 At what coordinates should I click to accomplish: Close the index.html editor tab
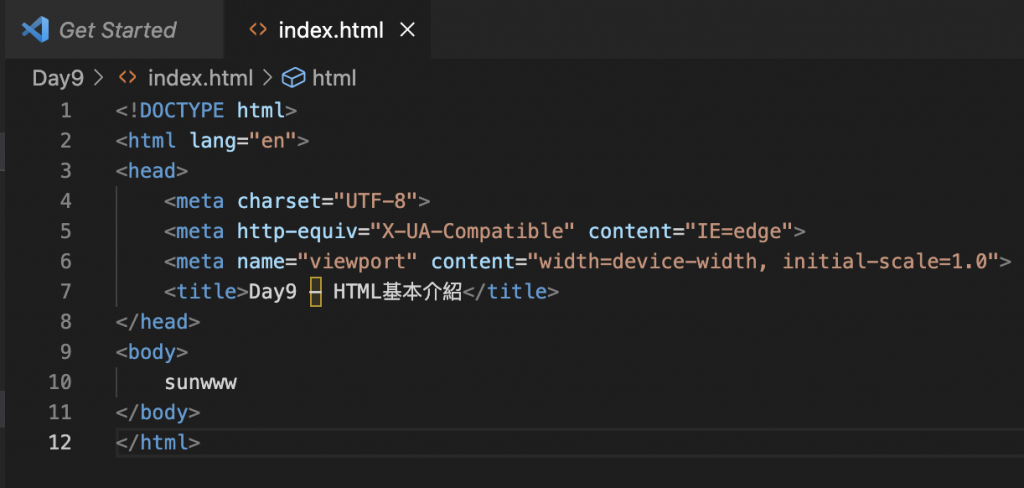point(407,30)
